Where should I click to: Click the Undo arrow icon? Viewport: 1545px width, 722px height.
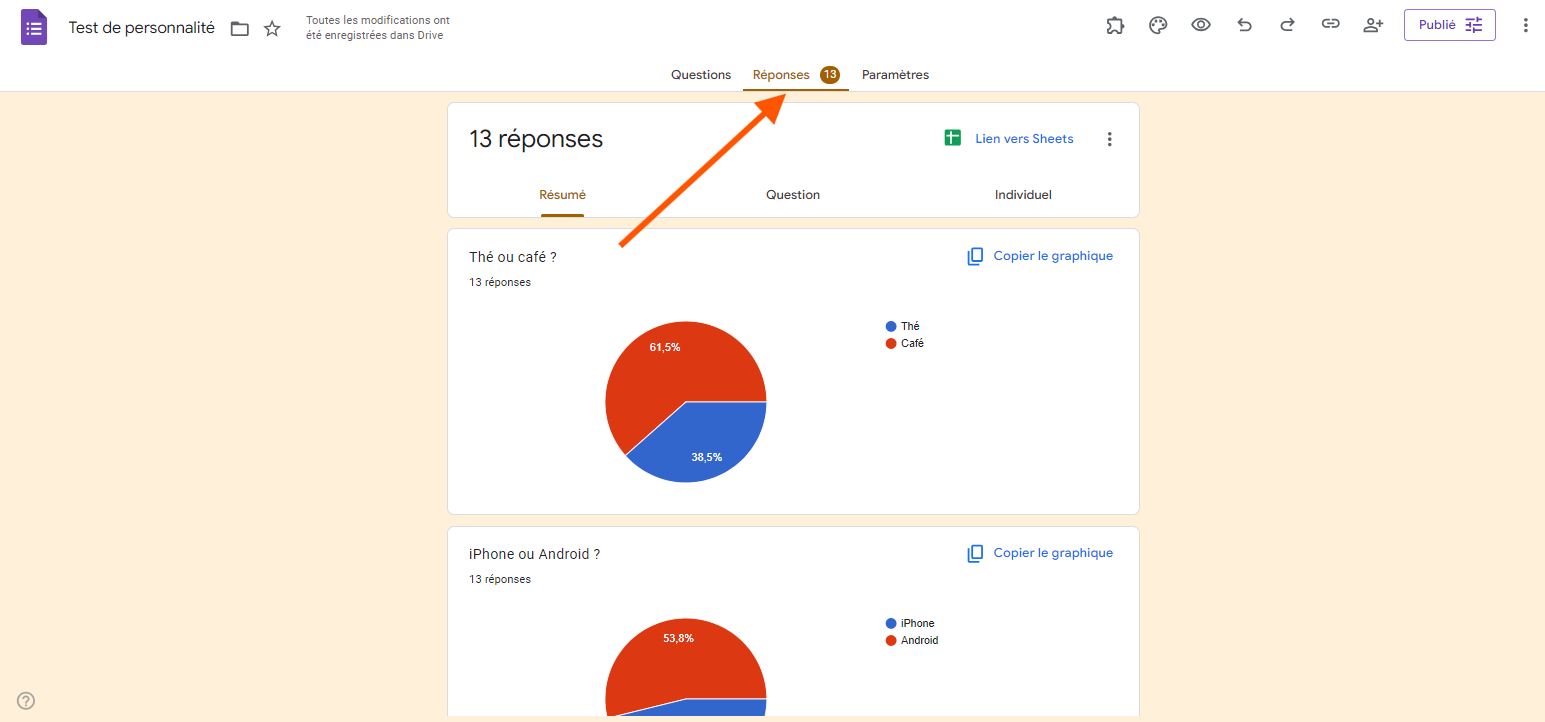(1244, 24)
